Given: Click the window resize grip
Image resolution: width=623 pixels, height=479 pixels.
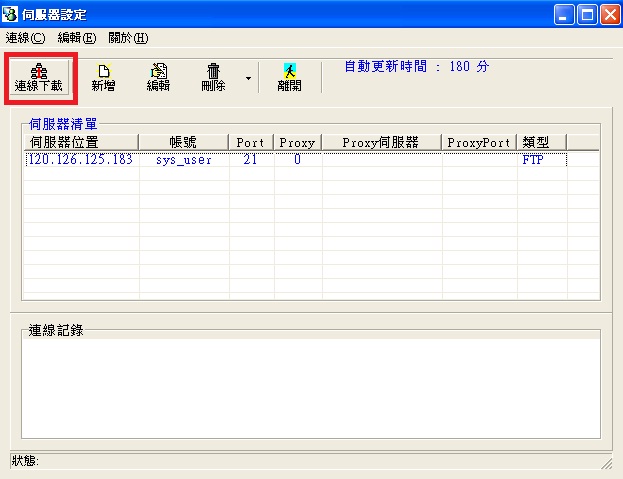Looking at the screenshot, I should coord(606,463).
